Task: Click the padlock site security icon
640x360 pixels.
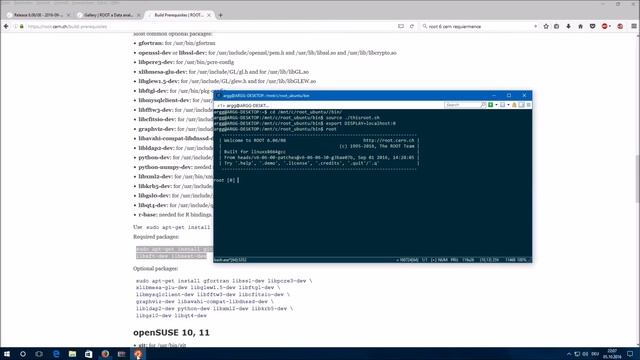Action: (x=22, y=26)
